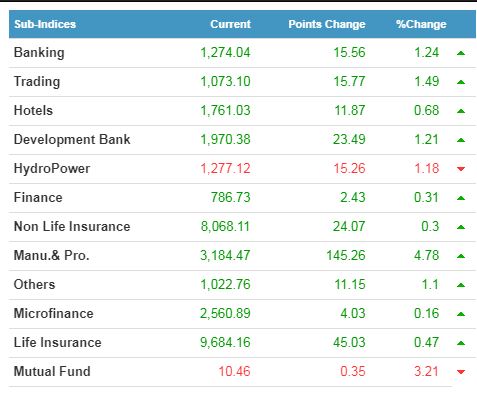Click Banking current value 1,274.04
The width and height of the screenshot is (477, 393).
click(225, 53)
